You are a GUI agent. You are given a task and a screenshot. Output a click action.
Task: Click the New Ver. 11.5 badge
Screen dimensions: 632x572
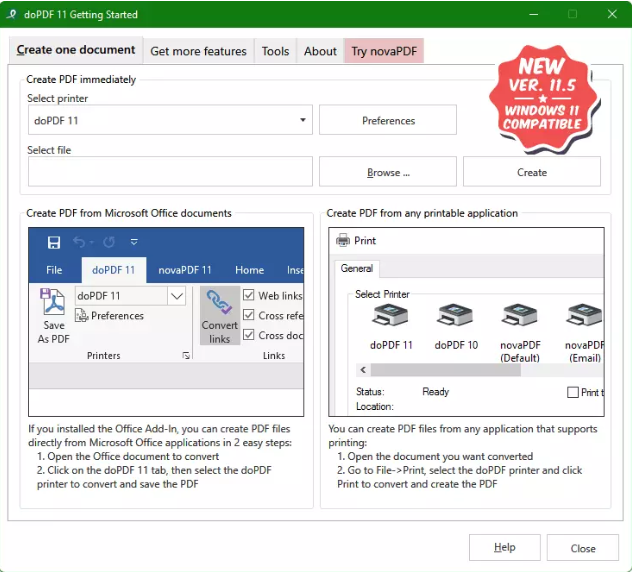543,98
